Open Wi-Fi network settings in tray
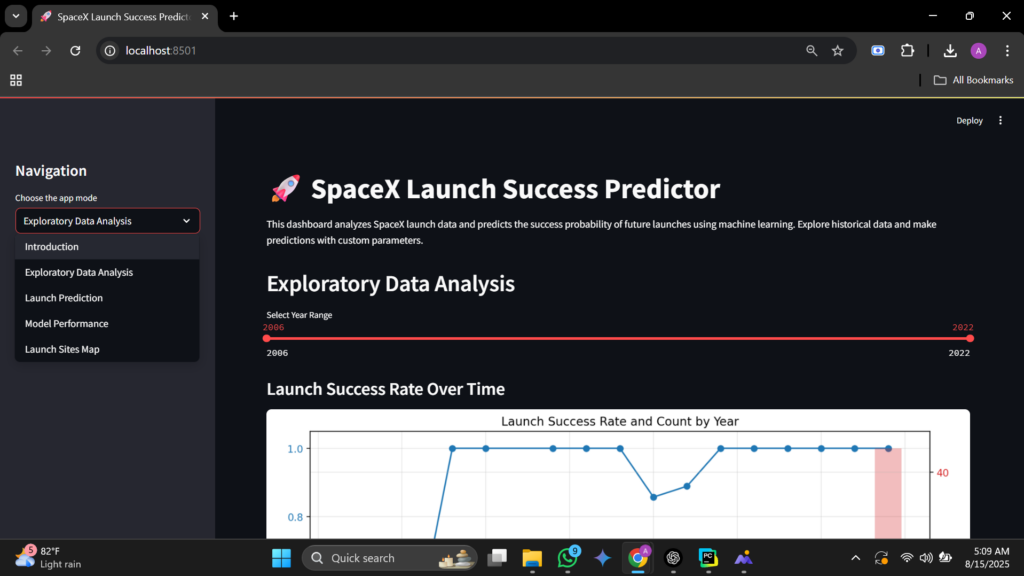Viewport: 1024px width, 576px height. click(906, 558)
